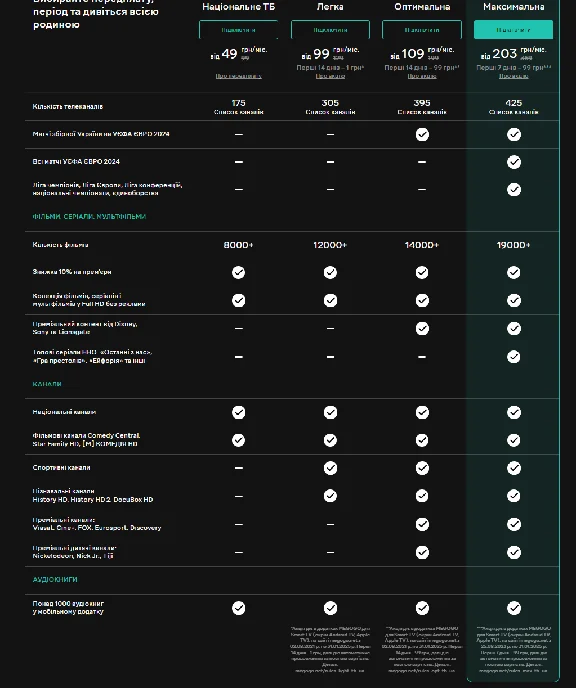Select the Оптимальна column heading

coord(422,7)
